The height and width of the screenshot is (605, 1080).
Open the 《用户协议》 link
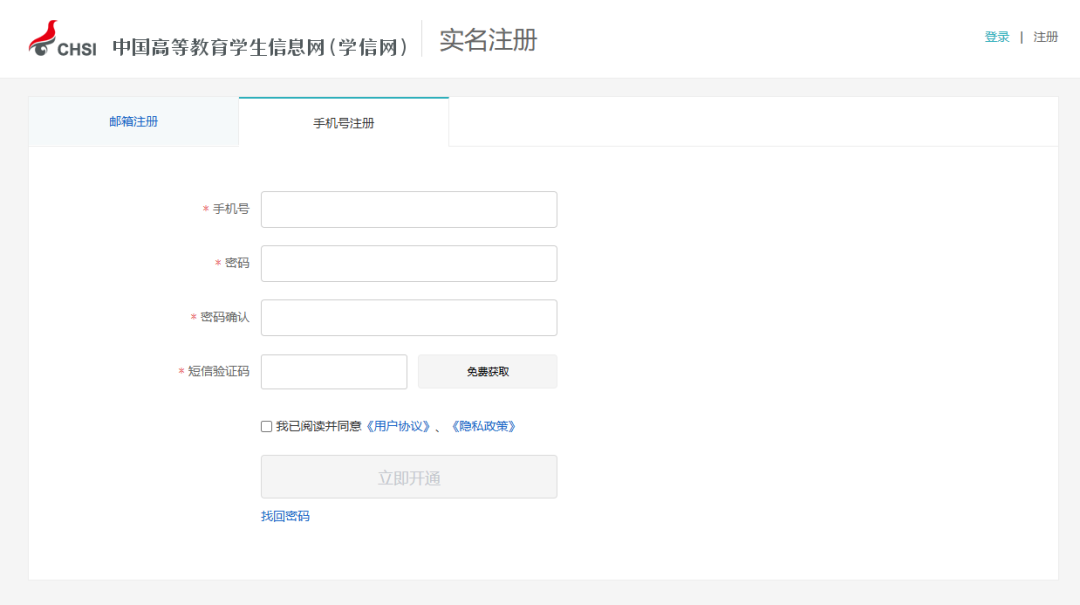398,426
